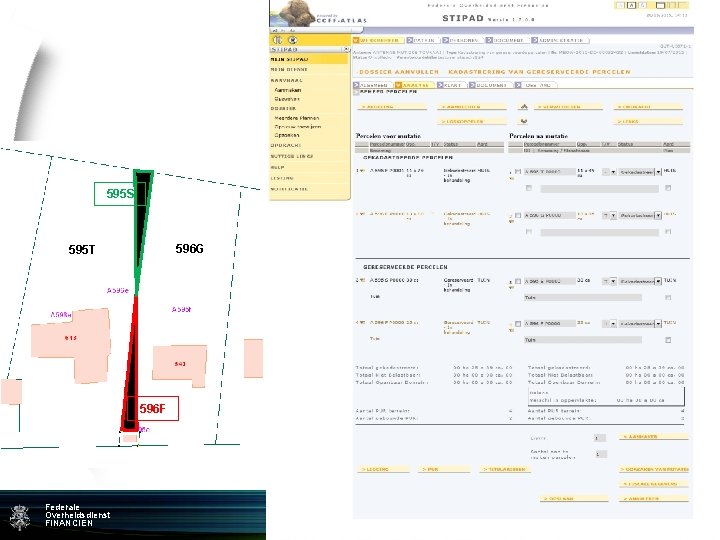Click the arrow icon on the Werkscherm tab
The height and width of the screenshot is (540, 720).
click(355, 40)
